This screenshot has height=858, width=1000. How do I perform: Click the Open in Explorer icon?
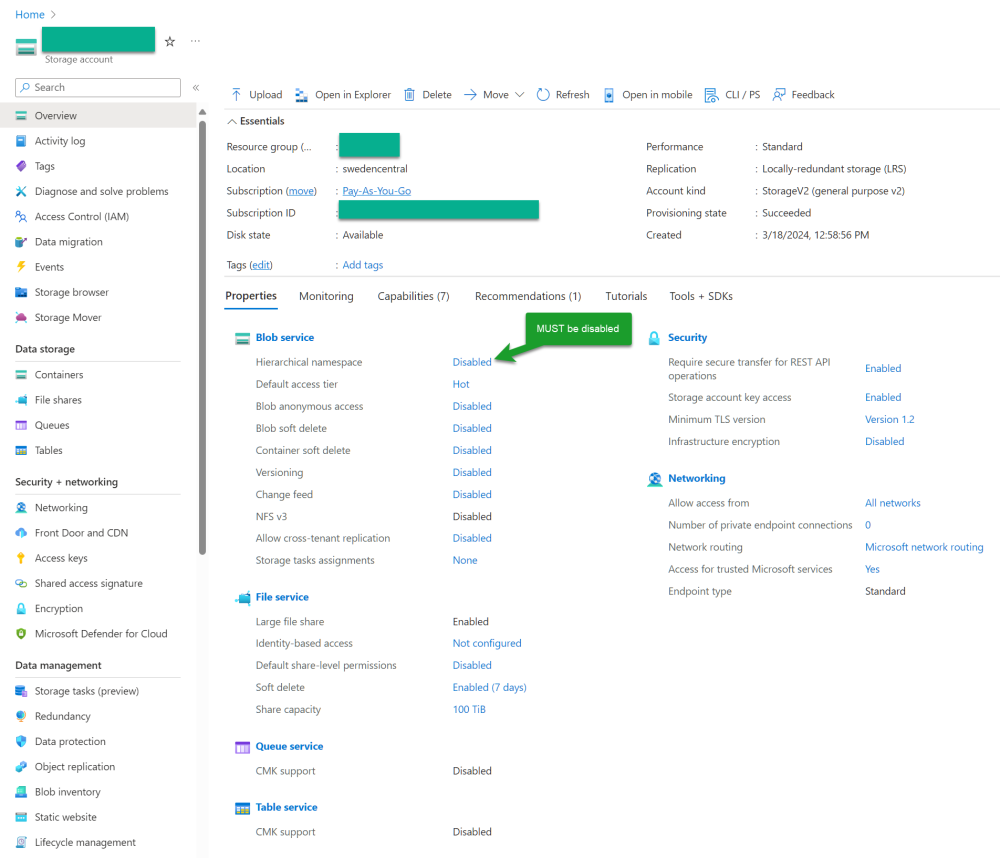[302, 95]
